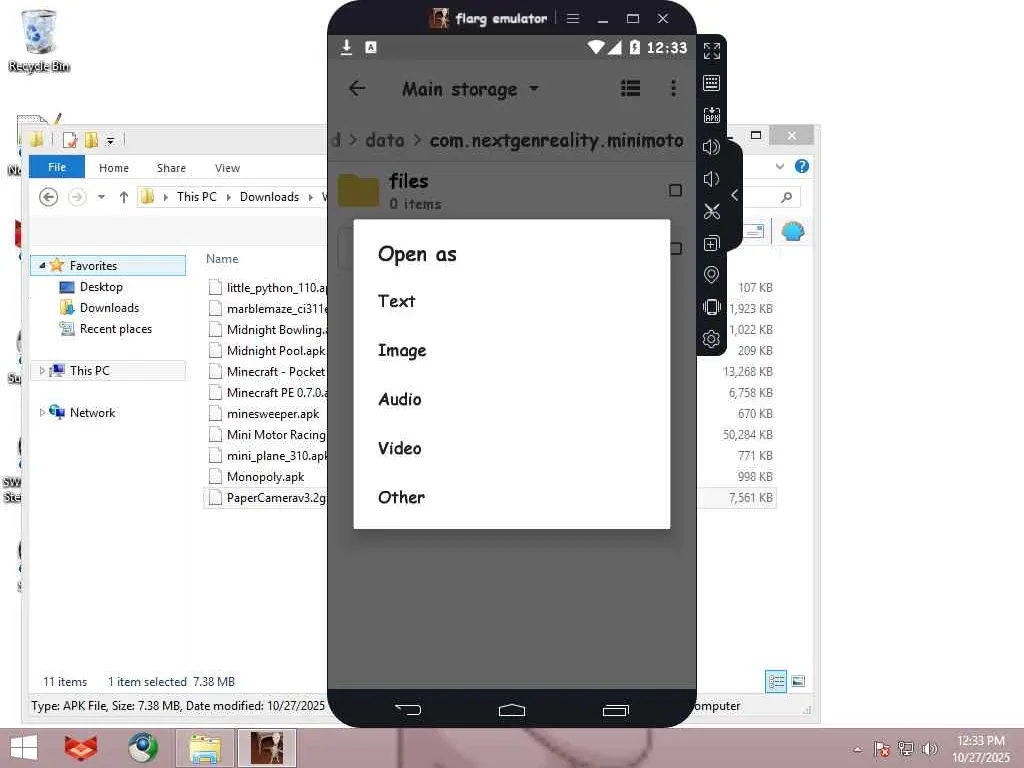Tap the Android home navigation button
1024x768 pixels.
512,710
